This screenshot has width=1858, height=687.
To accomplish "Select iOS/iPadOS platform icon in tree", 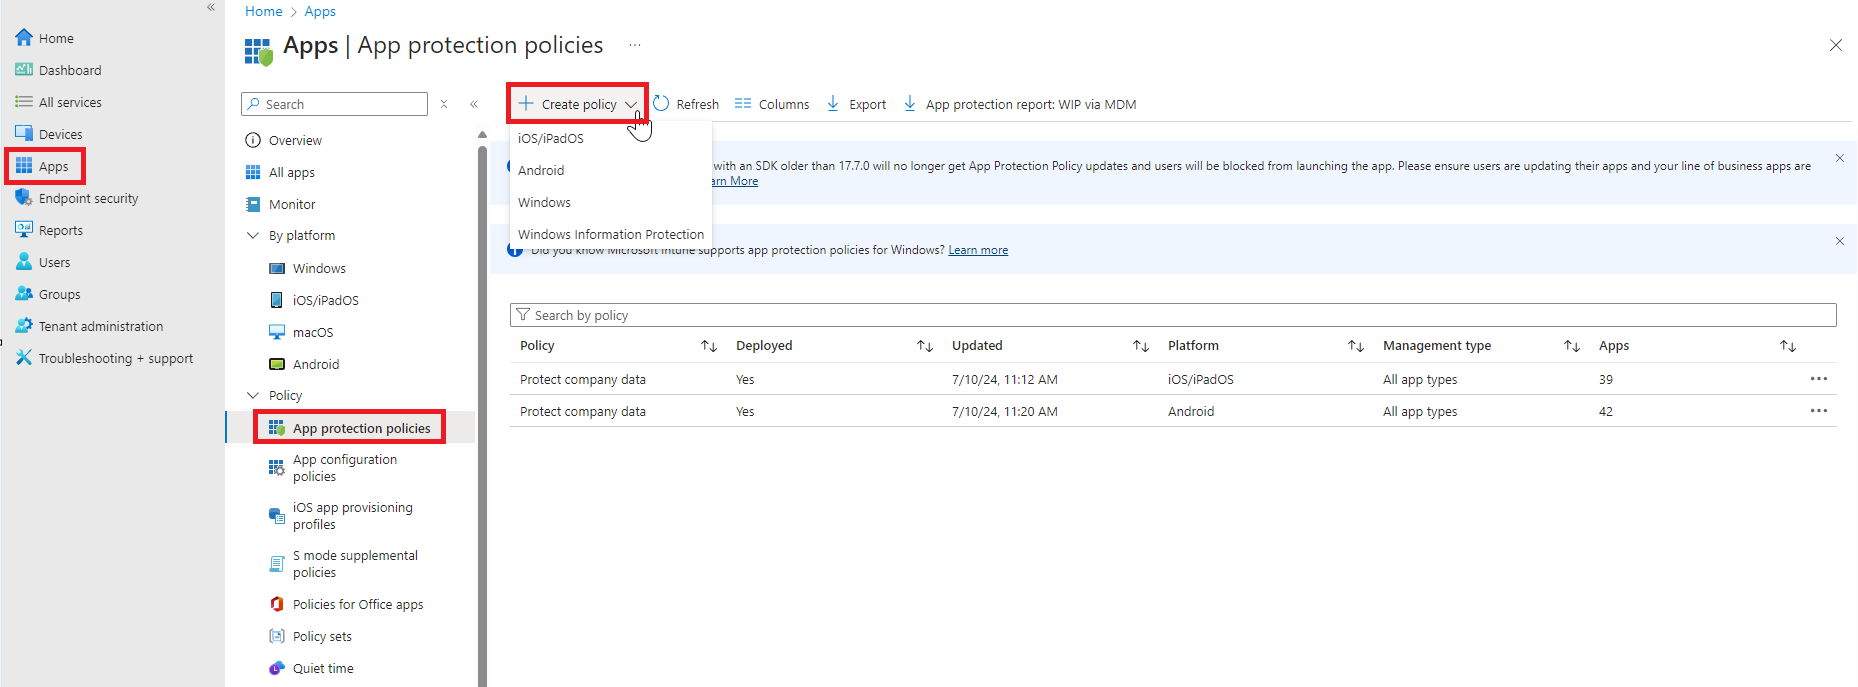I will tap(277, 300).
